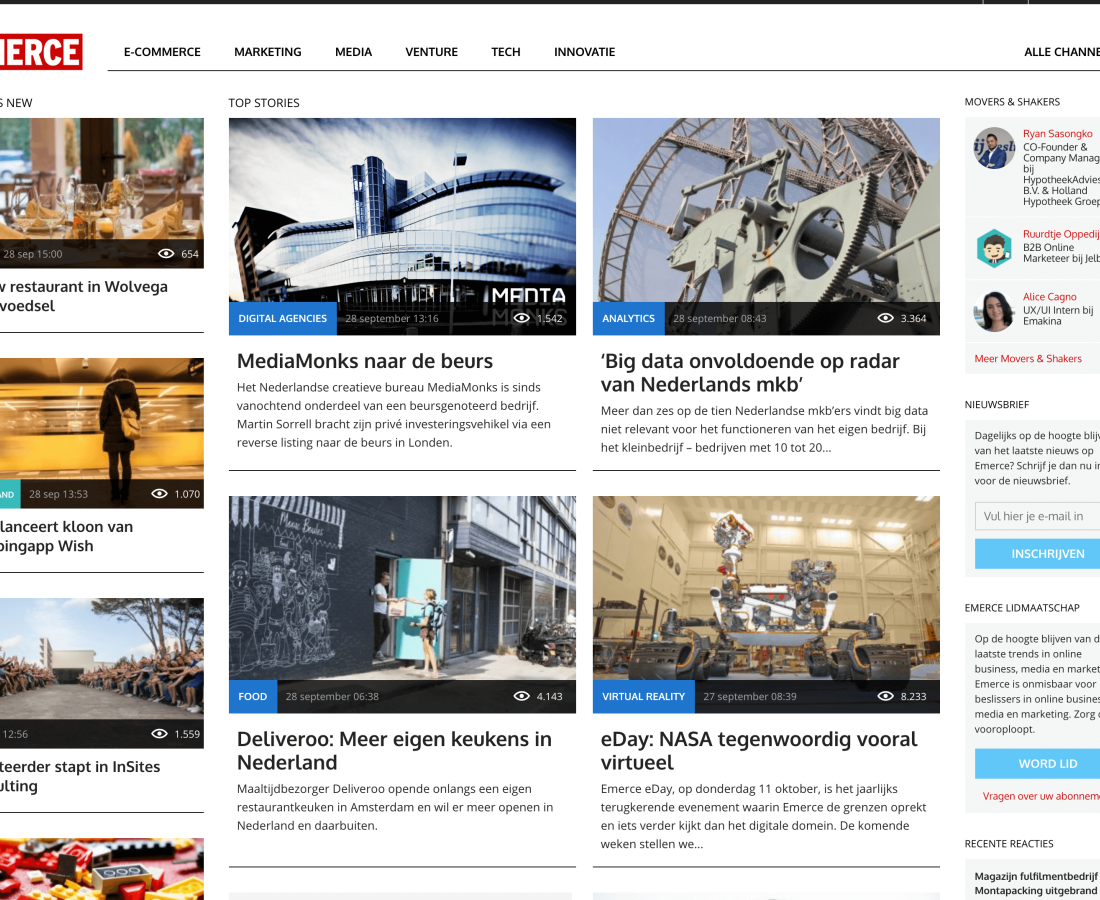Click the NIEUWSBRIEF heading
Image resolution: width=1100 pixels, height=900 pixels.
997,405
